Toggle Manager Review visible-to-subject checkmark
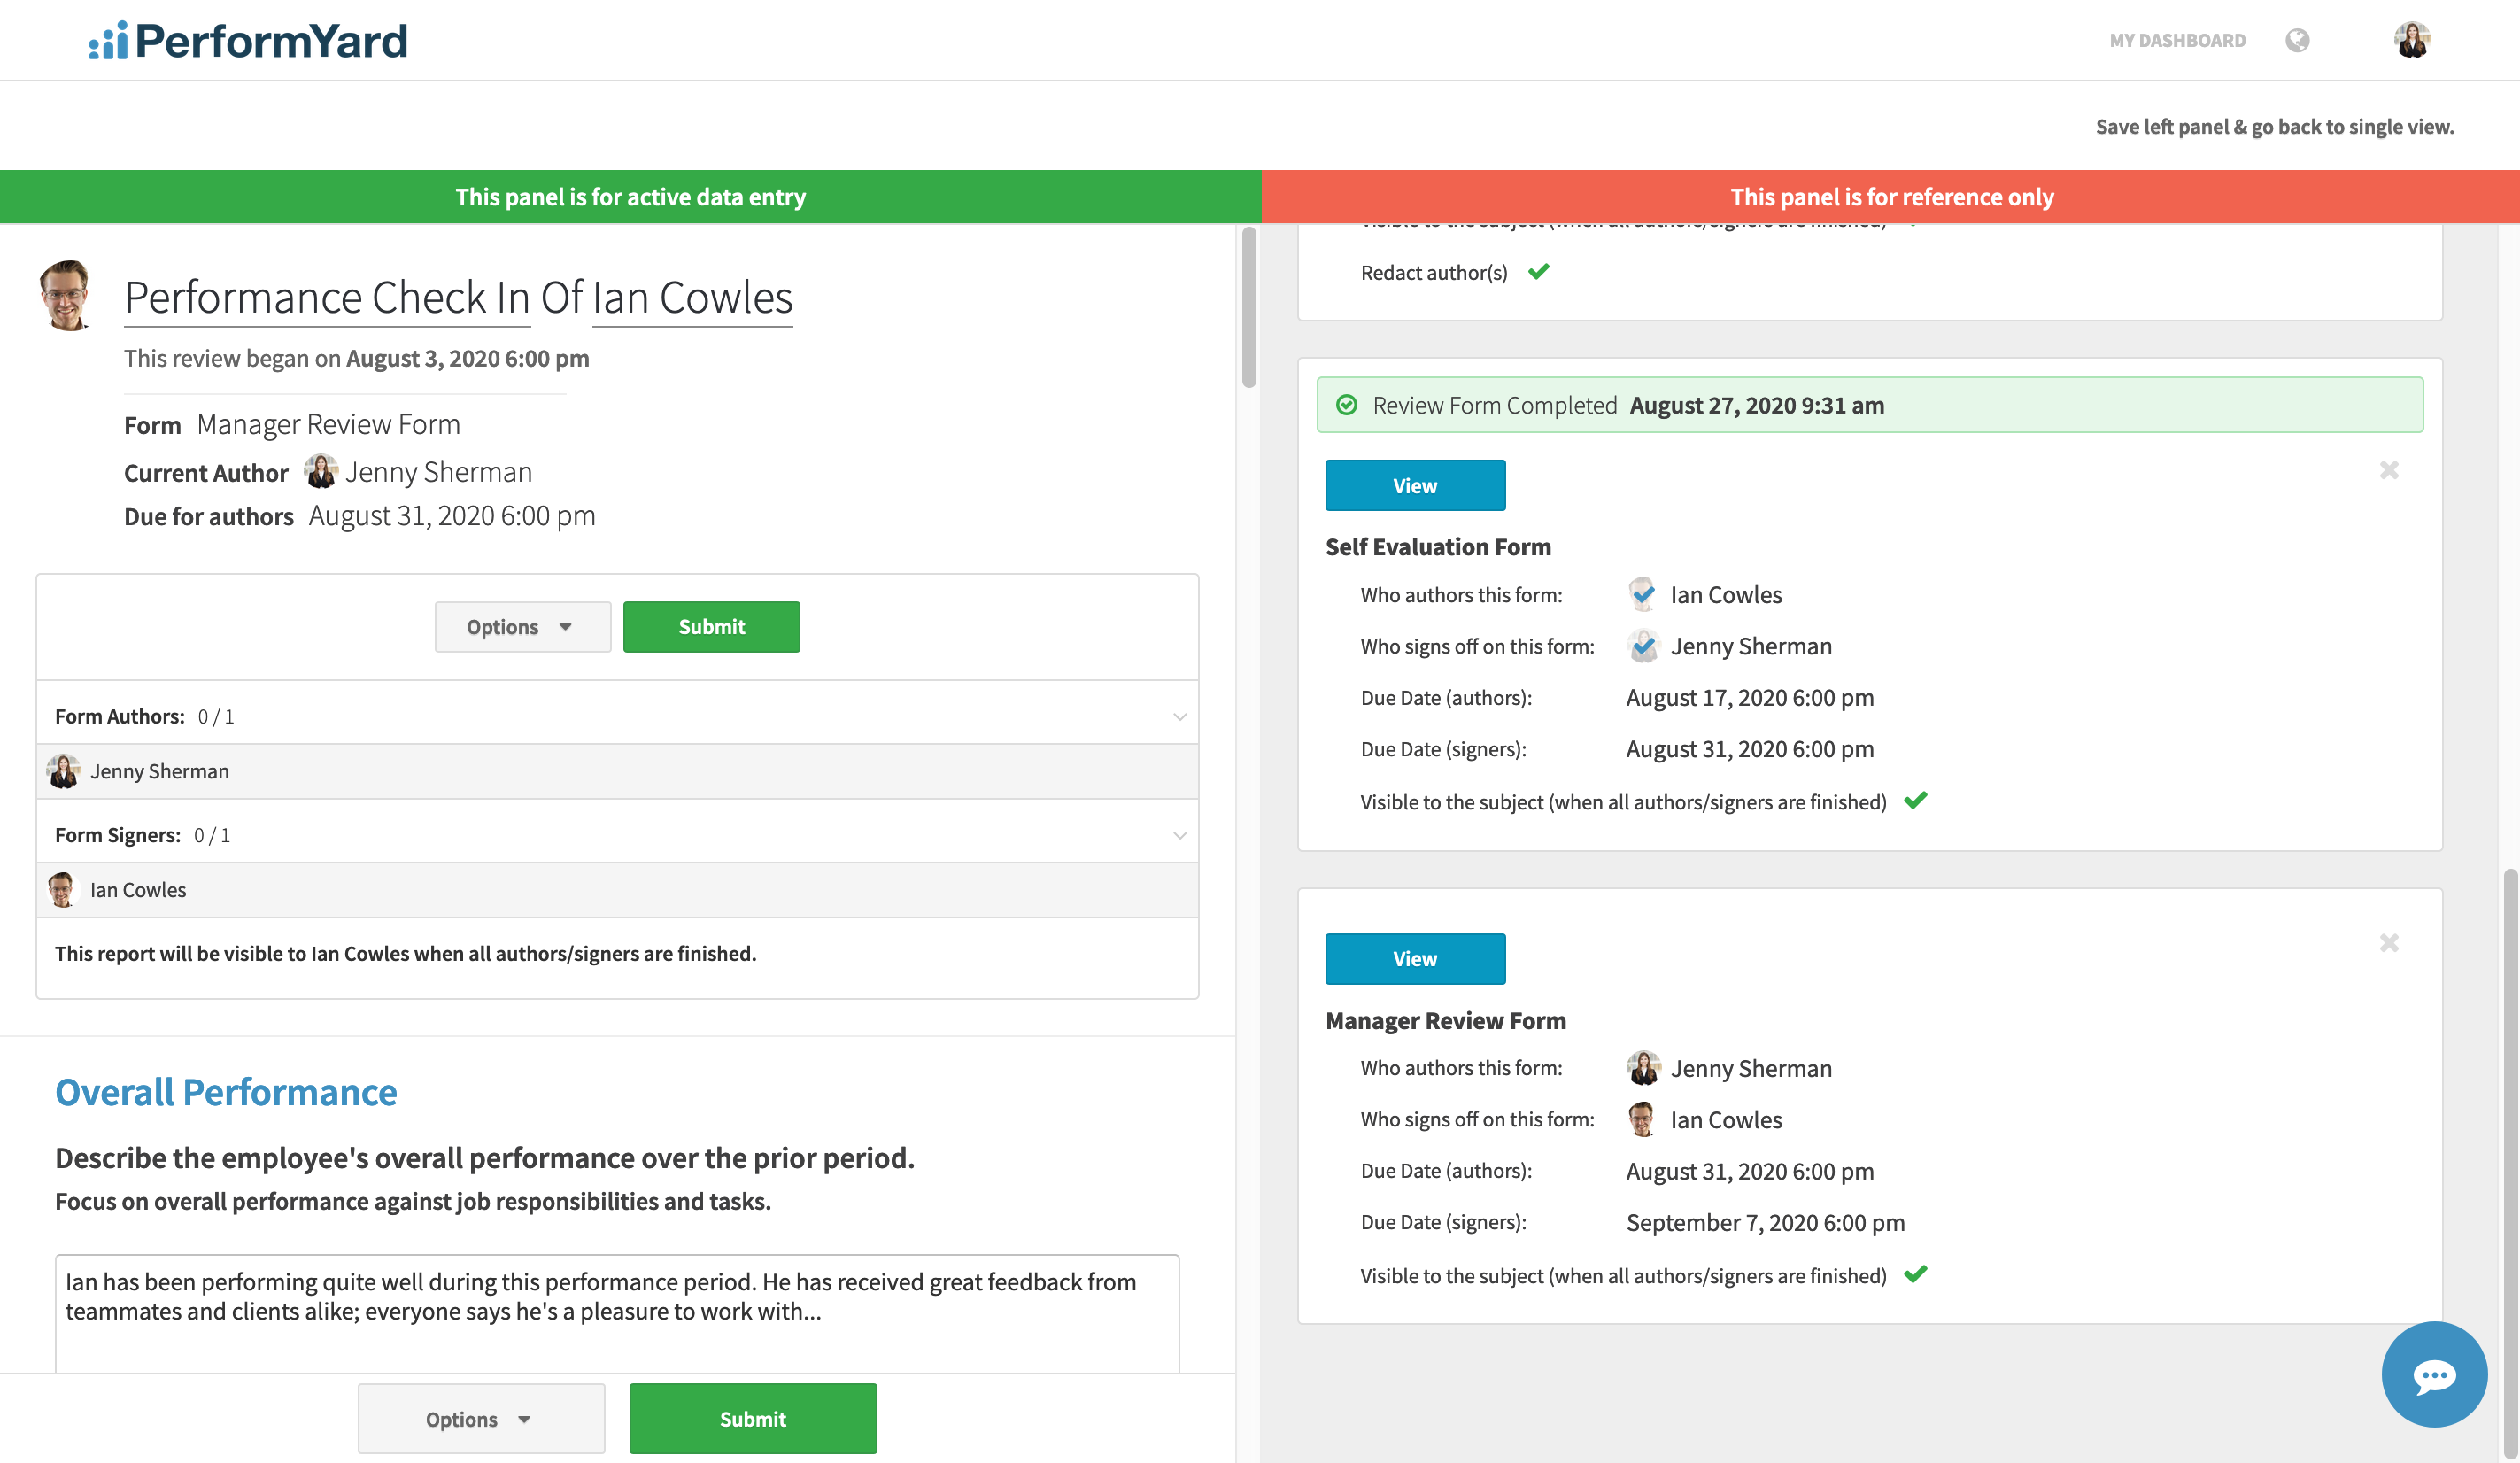Viewport: 2520px width, 1463px height. pyautogui.click(x=1915, y=1274)
